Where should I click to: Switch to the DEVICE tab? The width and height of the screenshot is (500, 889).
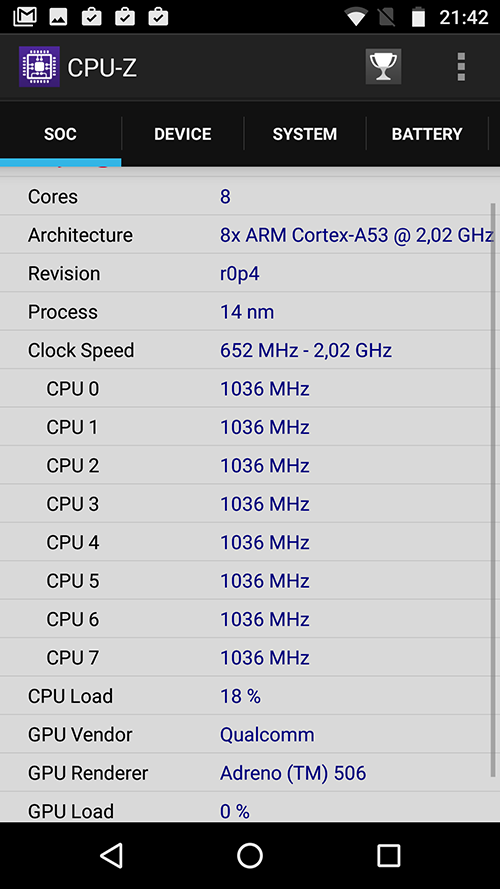click(183, 134)
